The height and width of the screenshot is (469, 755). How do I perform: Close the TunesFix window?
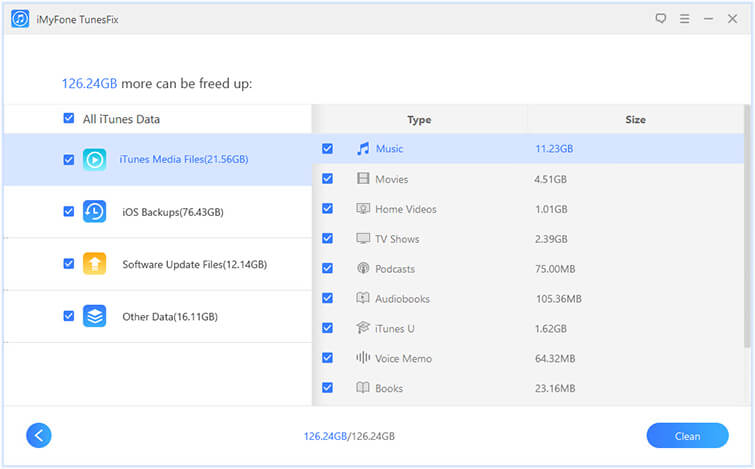coord(732,19)
